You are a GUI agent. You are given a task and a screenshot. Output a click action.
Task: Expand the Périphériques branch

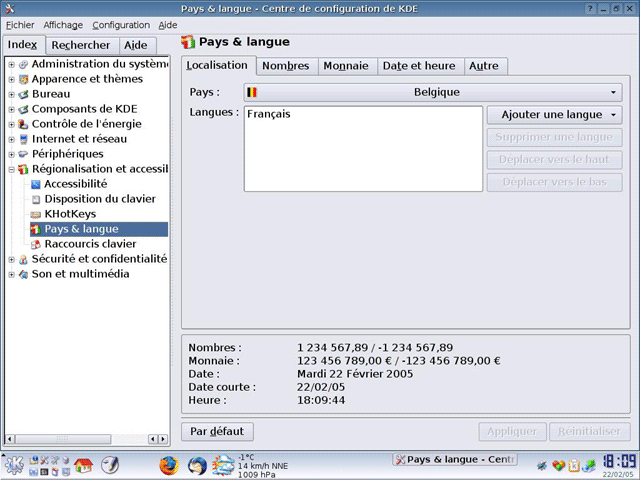pos(11,154)
